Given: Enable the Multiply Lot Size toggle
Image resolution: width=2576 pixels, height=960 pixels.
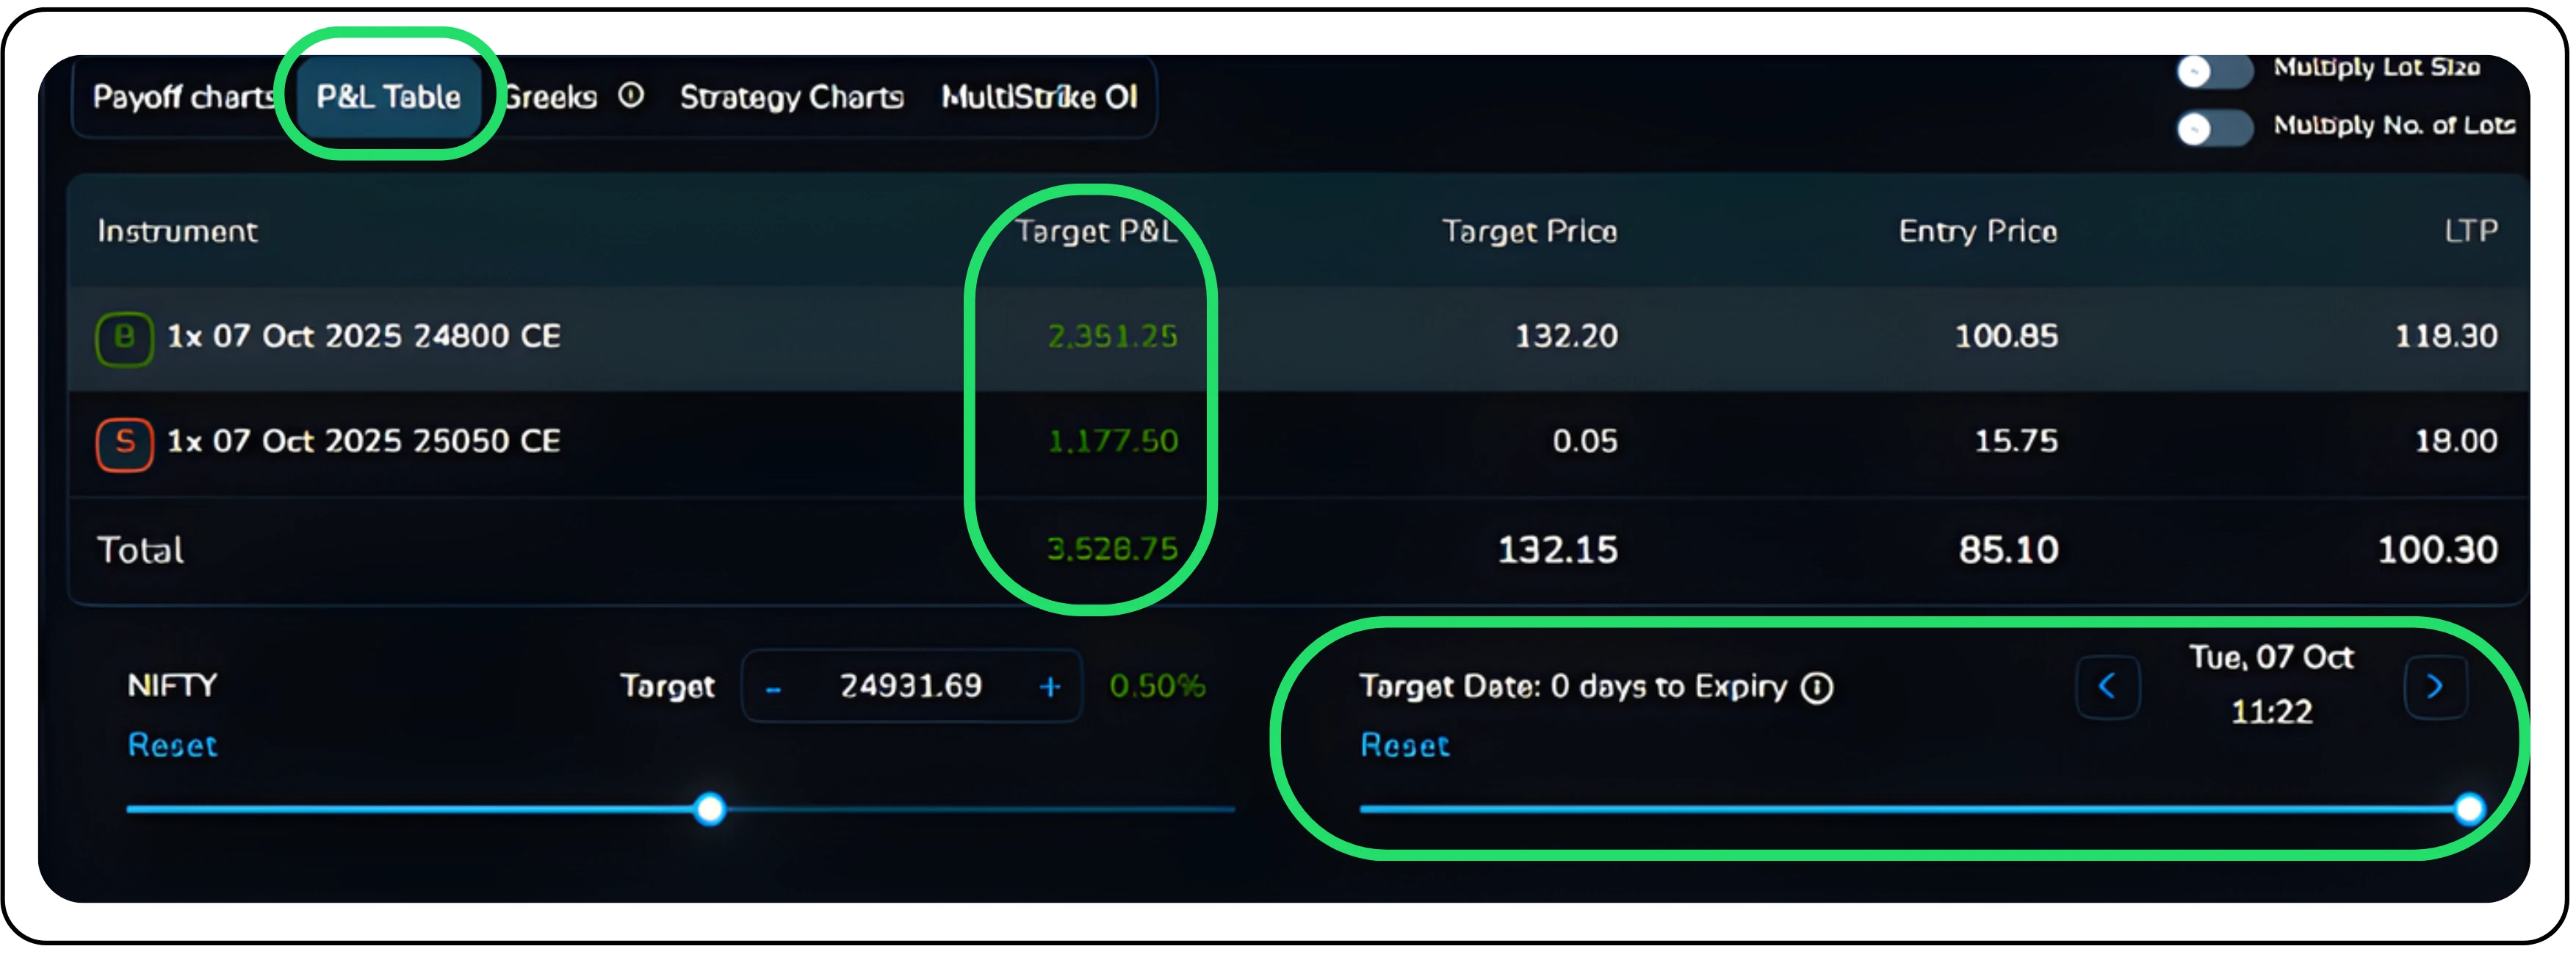Looking at the screenshot, I should pos(2214,71).
